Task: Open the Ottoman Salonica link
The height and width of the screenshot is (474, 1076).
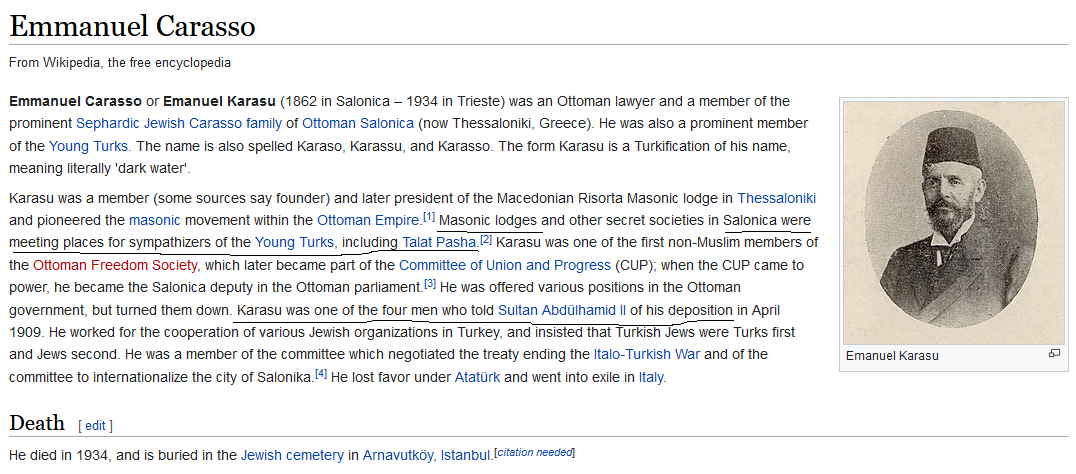Action: coord(358,124)
